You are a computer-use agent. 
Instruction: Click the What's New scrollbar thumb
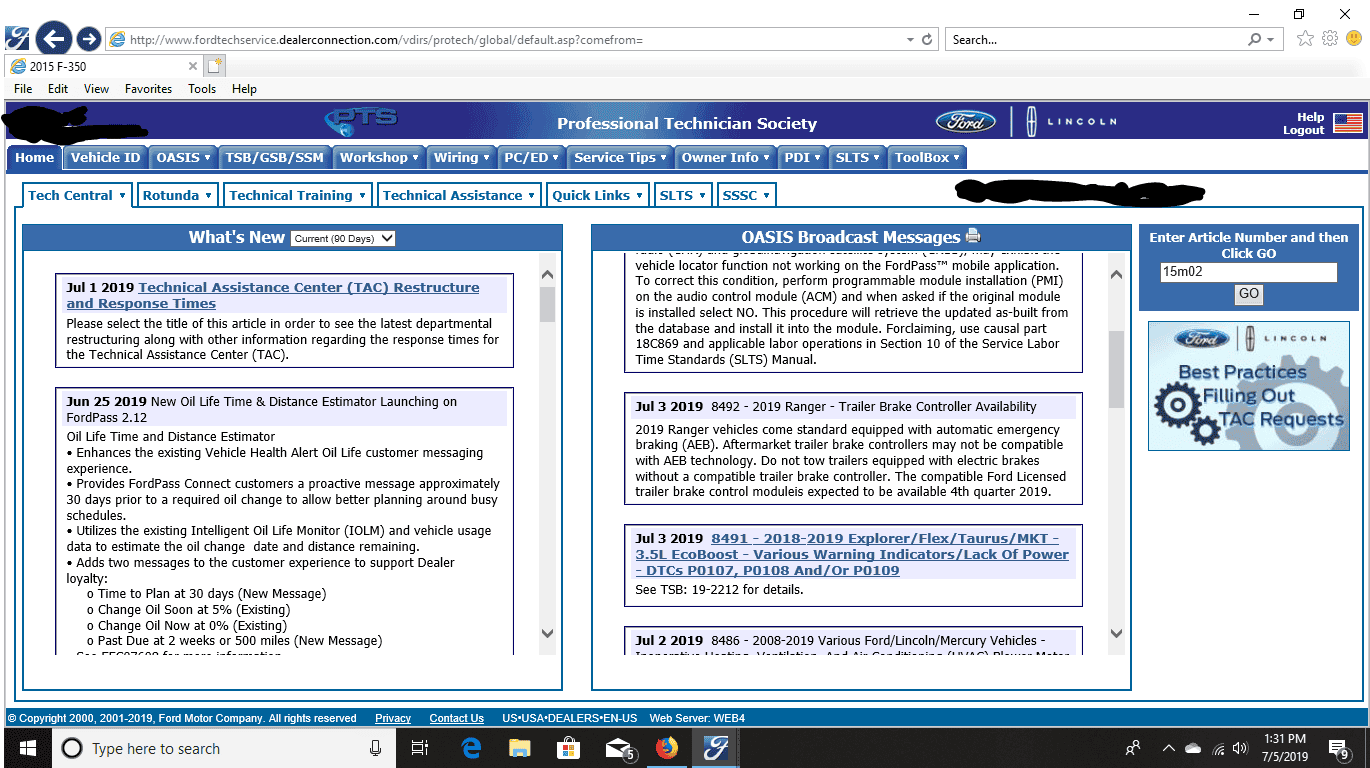click(x=547, y=304)
